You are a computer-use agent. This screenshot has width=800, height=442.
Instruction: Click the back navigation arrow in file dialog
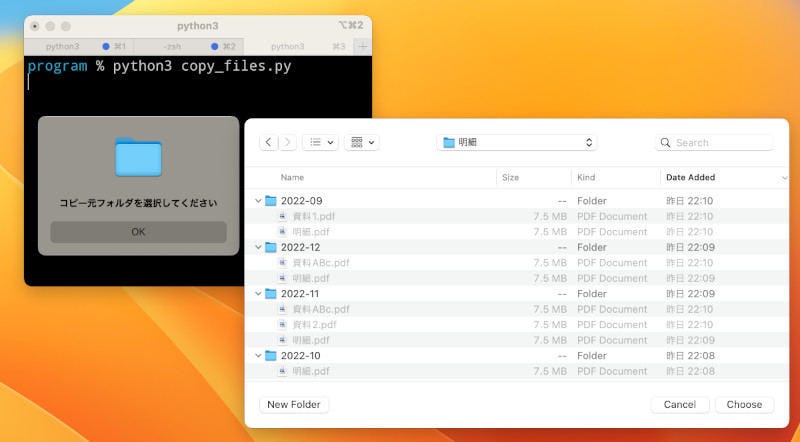pos(269,143)
